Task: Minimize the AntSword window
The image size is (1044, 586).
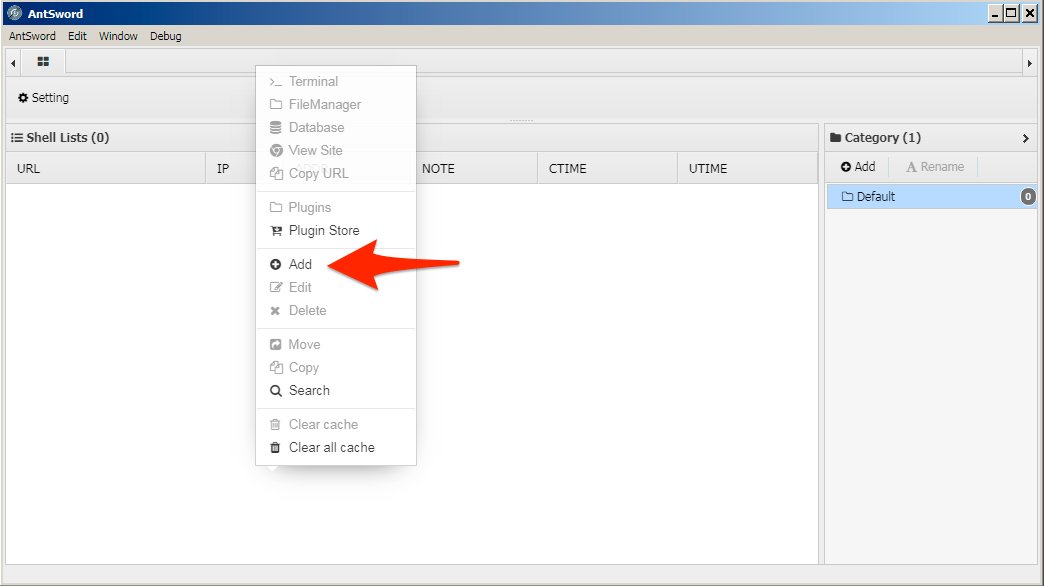Action: pyautogui.click(x=995, y=13)
